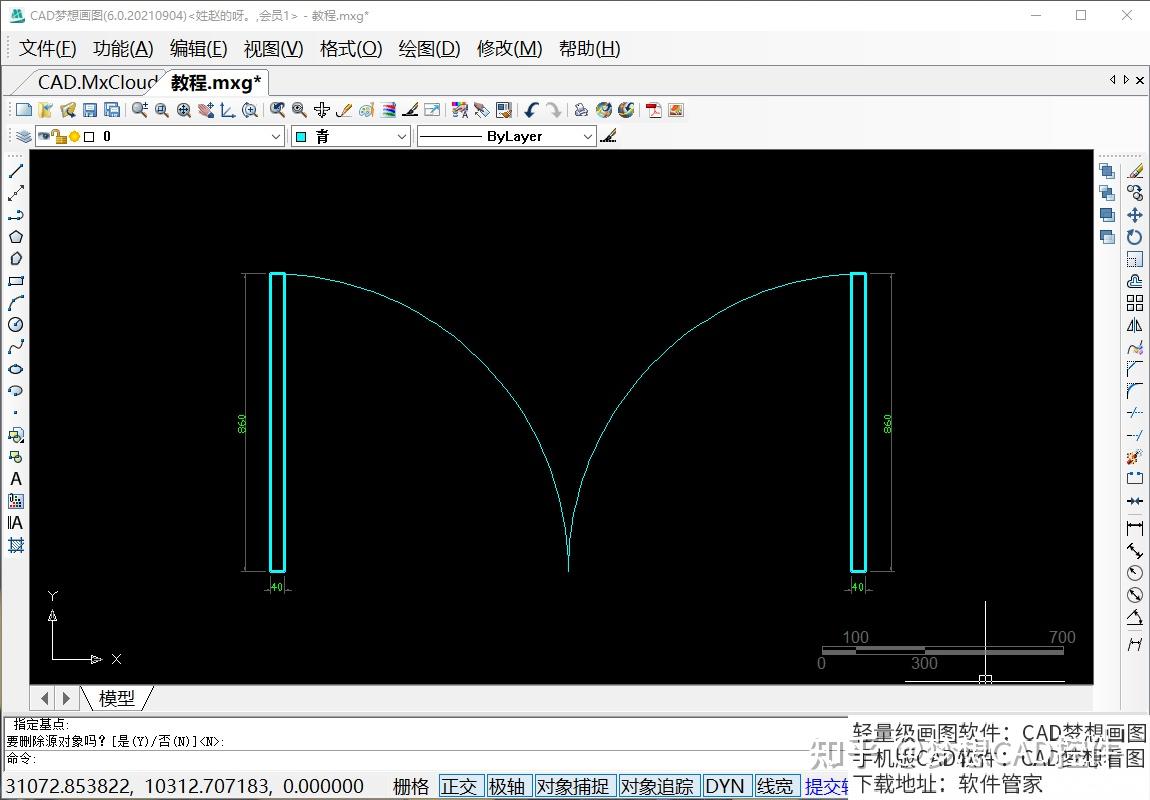Open the 编辑(E) menu
1150x800 pixels.
[x=199, y=48]
